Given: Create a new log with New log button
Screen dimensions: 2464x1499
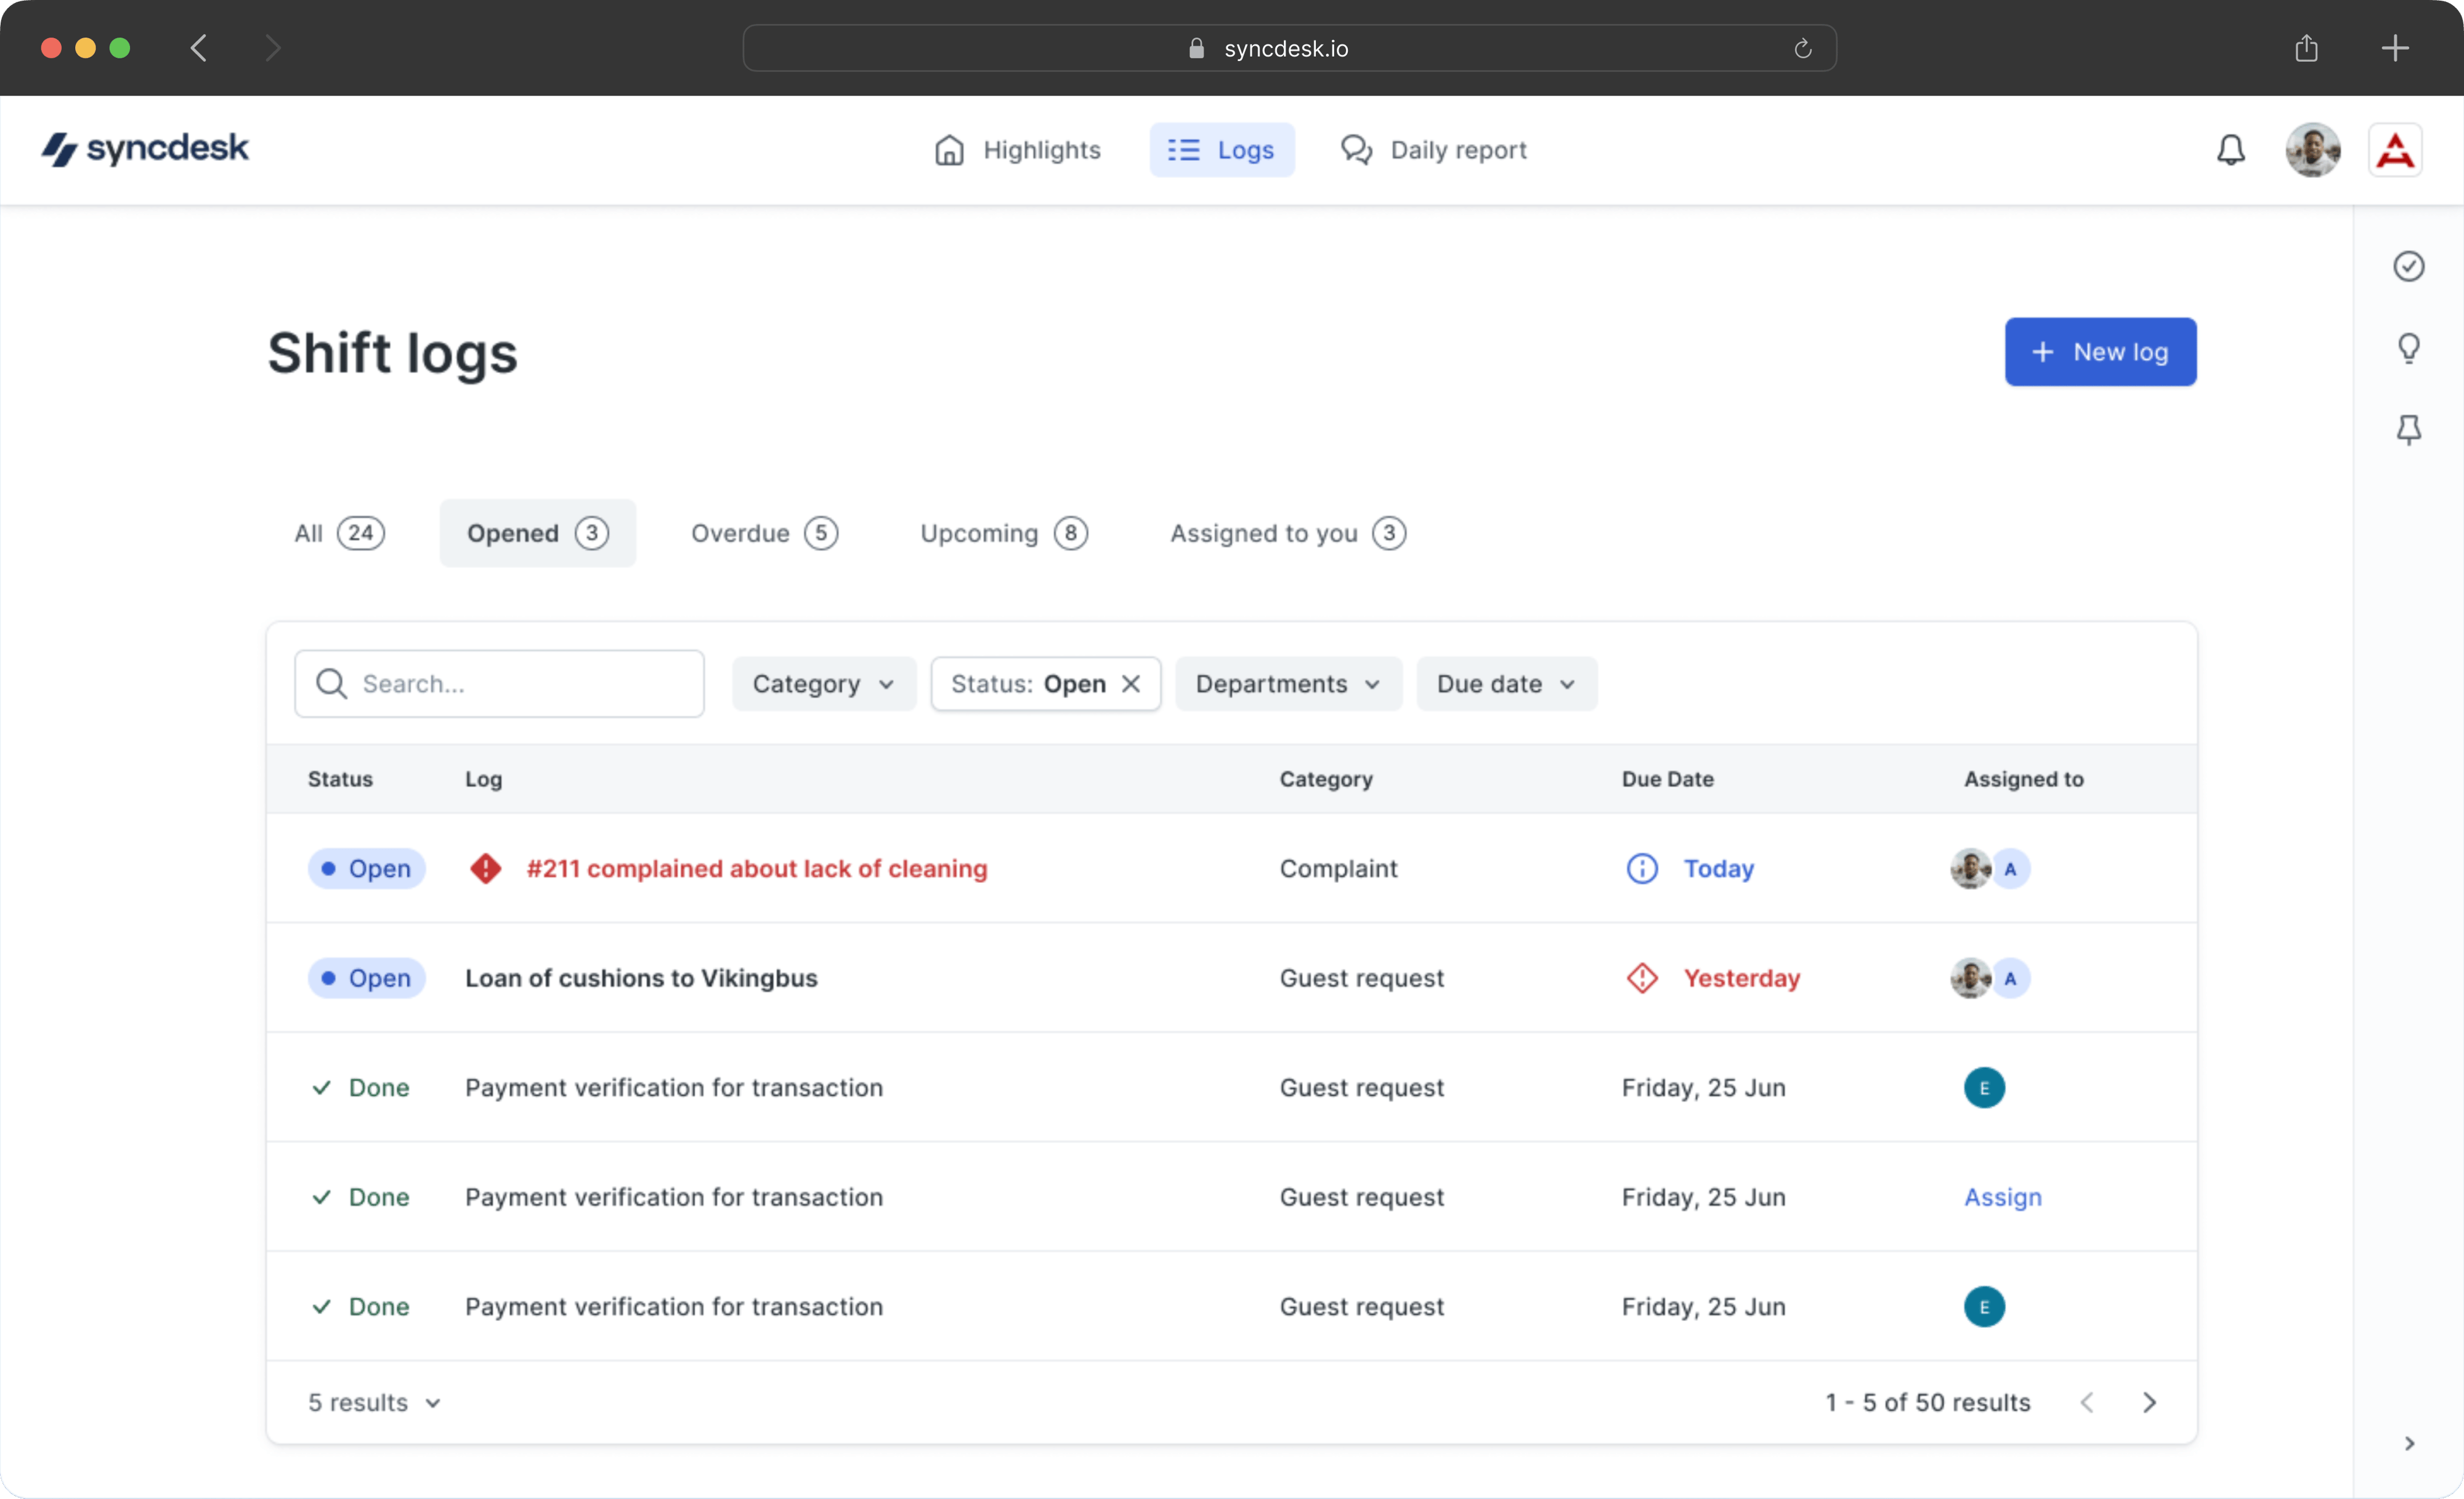Looking at the screenshot, I should coord(2100,352).
